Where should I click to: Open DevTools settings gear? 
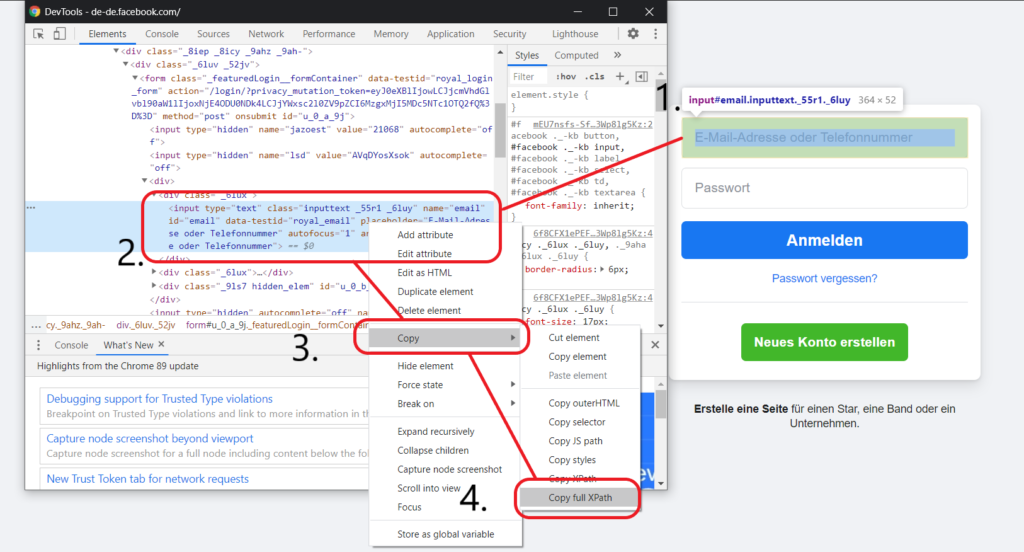(x=633, y=34)
